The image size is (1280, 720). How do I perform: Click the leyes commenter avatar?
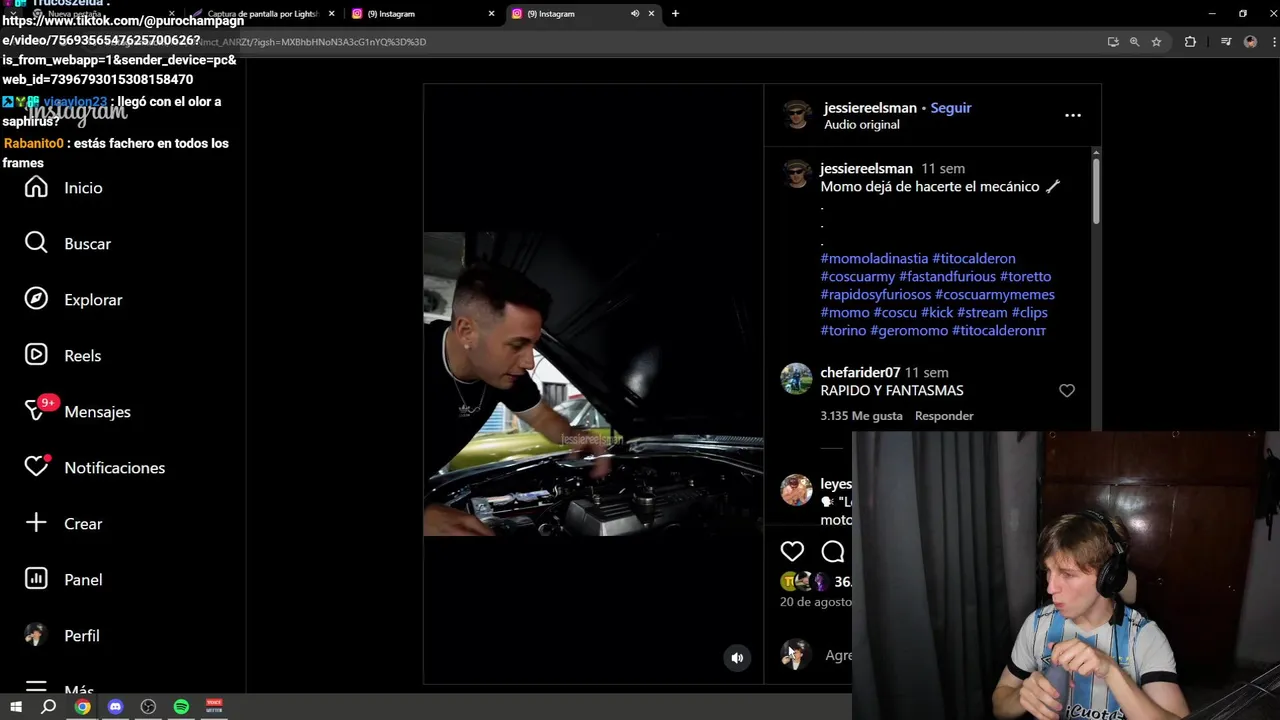pos(797,490)
